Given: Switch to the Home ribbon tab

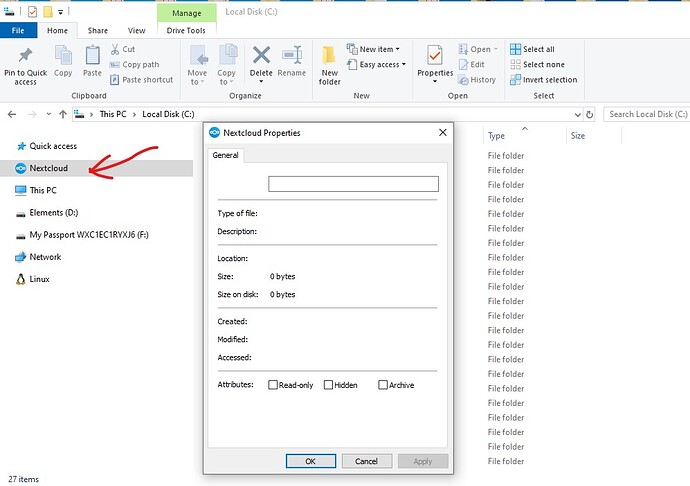Looking at the screenshot, I should pyautogui.click(x=57, y=30).
